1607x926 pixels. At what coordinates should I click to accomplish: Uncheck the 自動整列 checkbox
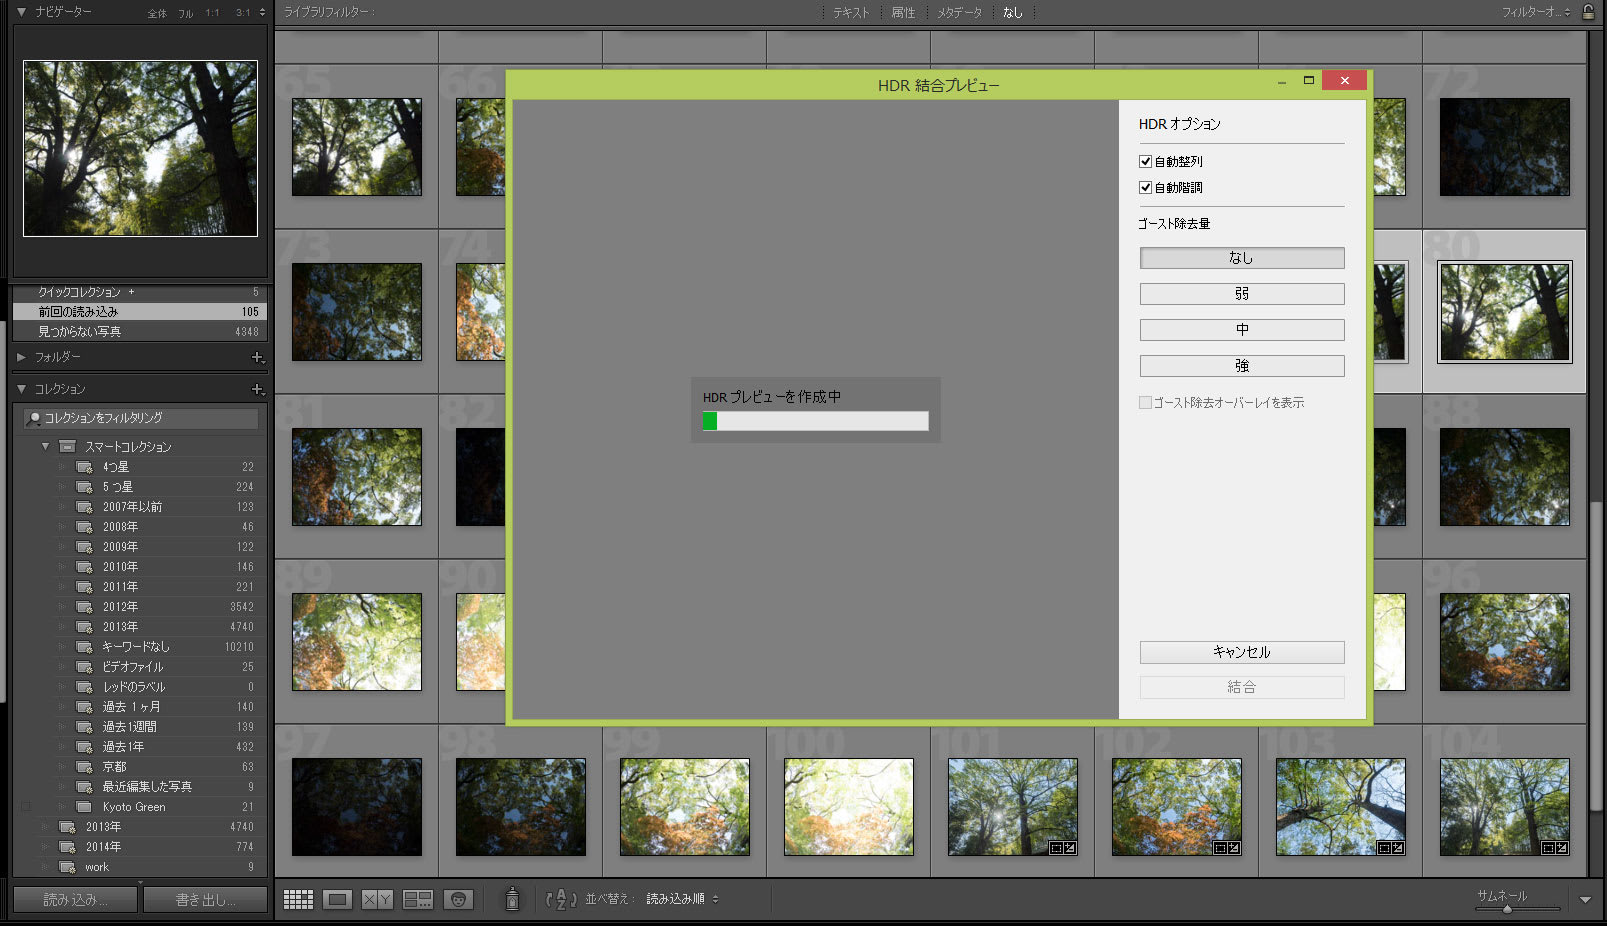tap(1146, 162)
